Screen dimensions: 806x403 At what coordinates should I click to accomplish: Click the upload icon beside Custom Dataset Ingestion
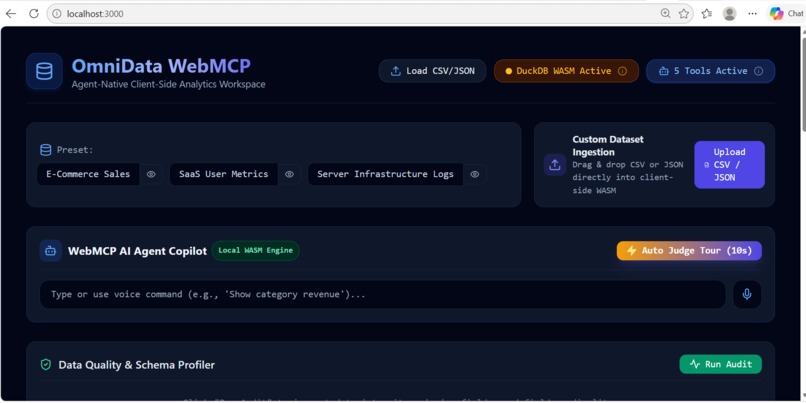(x=555, y=165)
